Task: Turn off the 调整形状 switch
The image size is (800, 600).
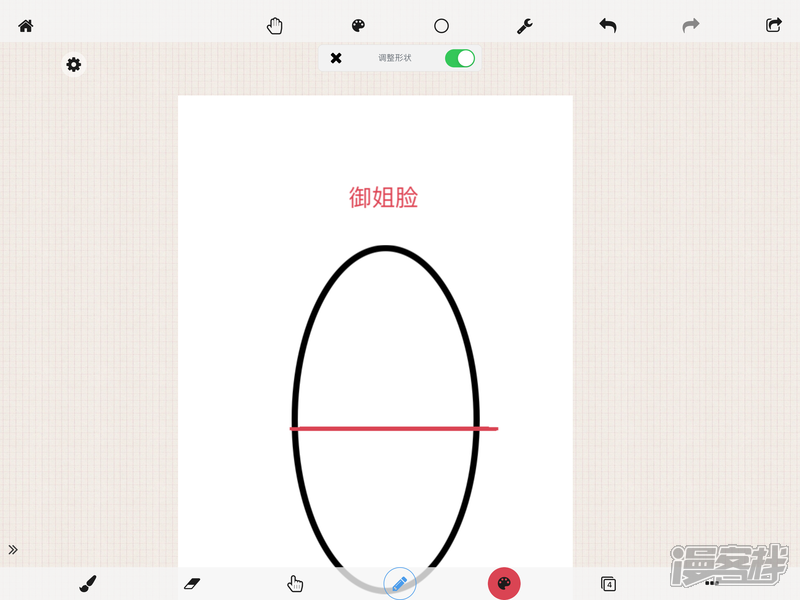Action: point(460,58)
